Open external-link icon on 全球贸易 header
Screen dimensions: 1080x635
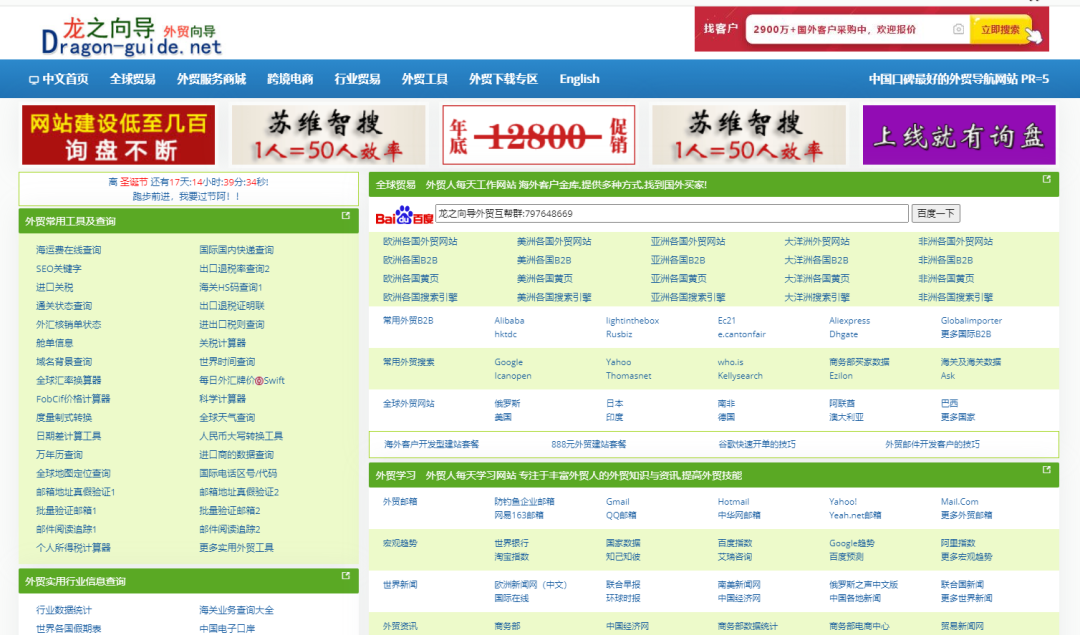pyautogui.click(x=1047, y=180)
